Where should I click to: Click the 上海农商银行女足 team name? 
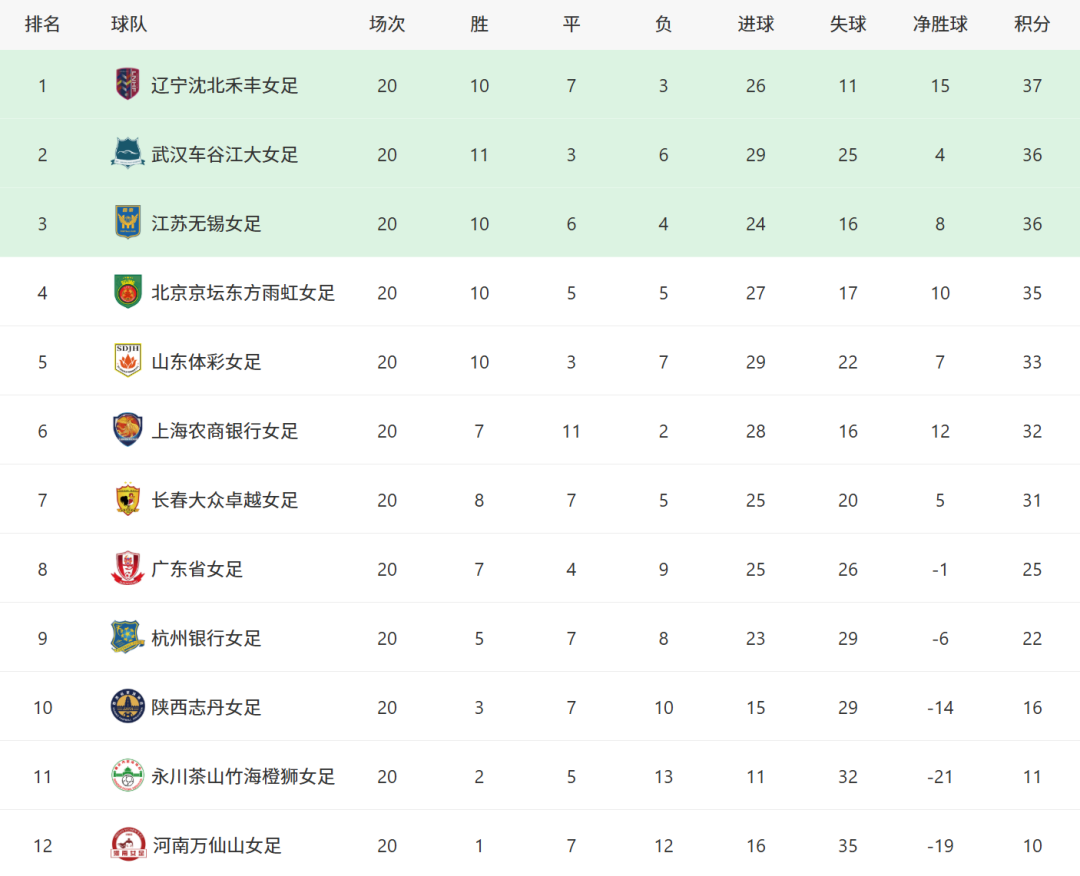click(225, 431)
